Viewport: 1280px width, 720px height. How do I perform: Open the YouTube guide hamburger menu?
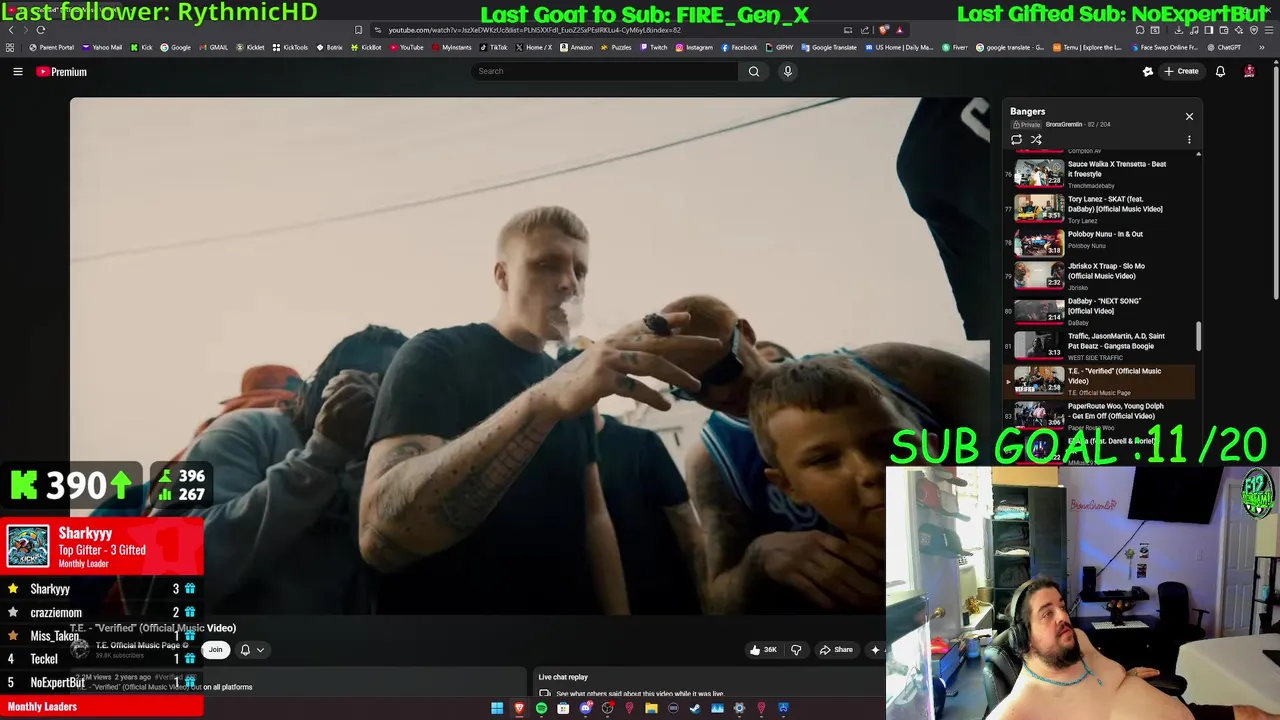(x=17, y=72)
